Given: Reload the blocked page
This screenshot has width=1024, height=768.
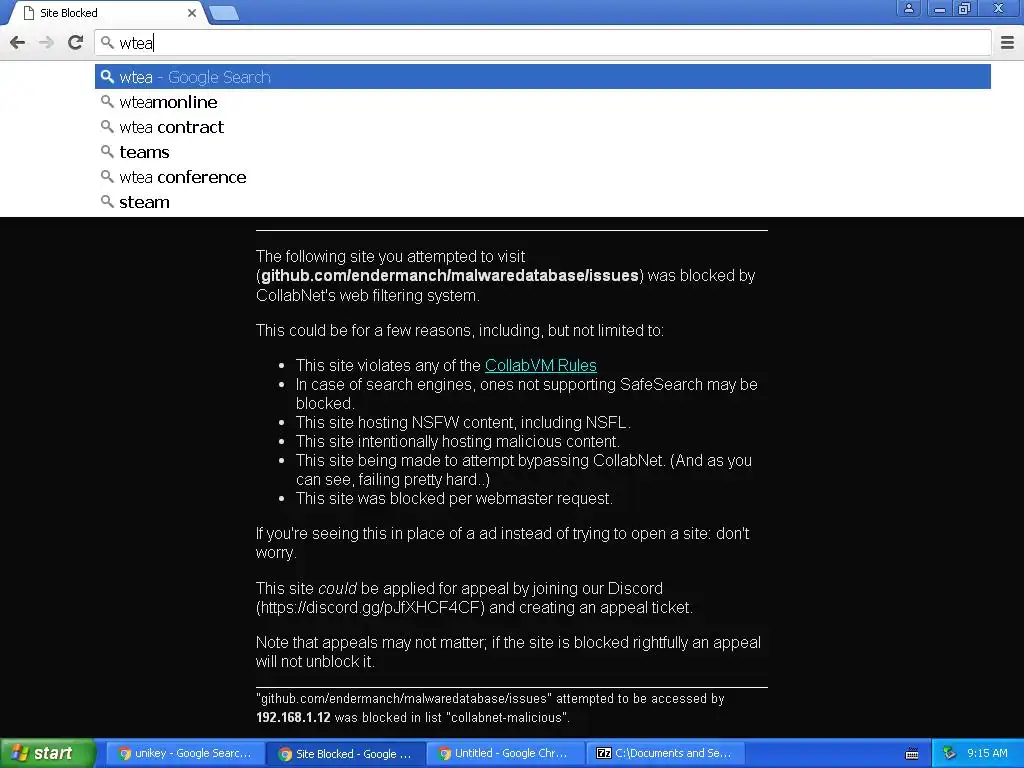Looking at the screenshot, I should [x=76, y=43].
